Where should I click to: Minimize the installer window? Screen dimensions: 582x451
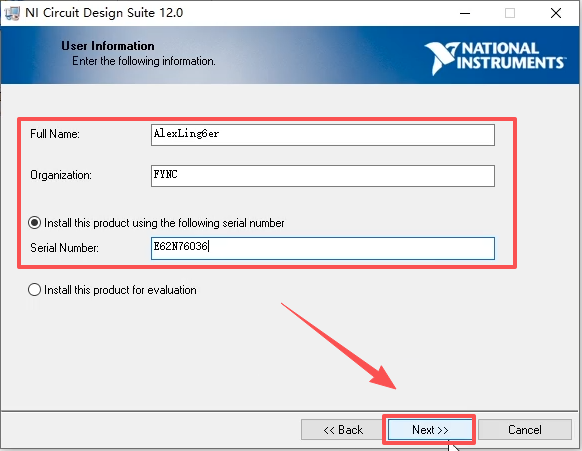[x=465, y=13]
